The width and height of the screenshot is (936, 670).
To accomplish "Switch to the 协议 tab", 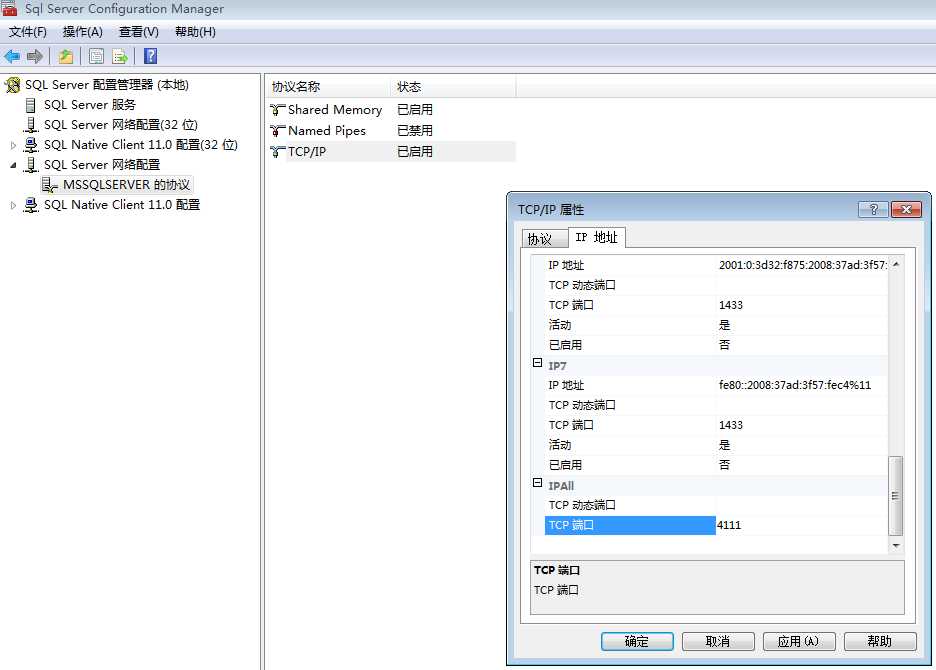I will coord(544,239).
